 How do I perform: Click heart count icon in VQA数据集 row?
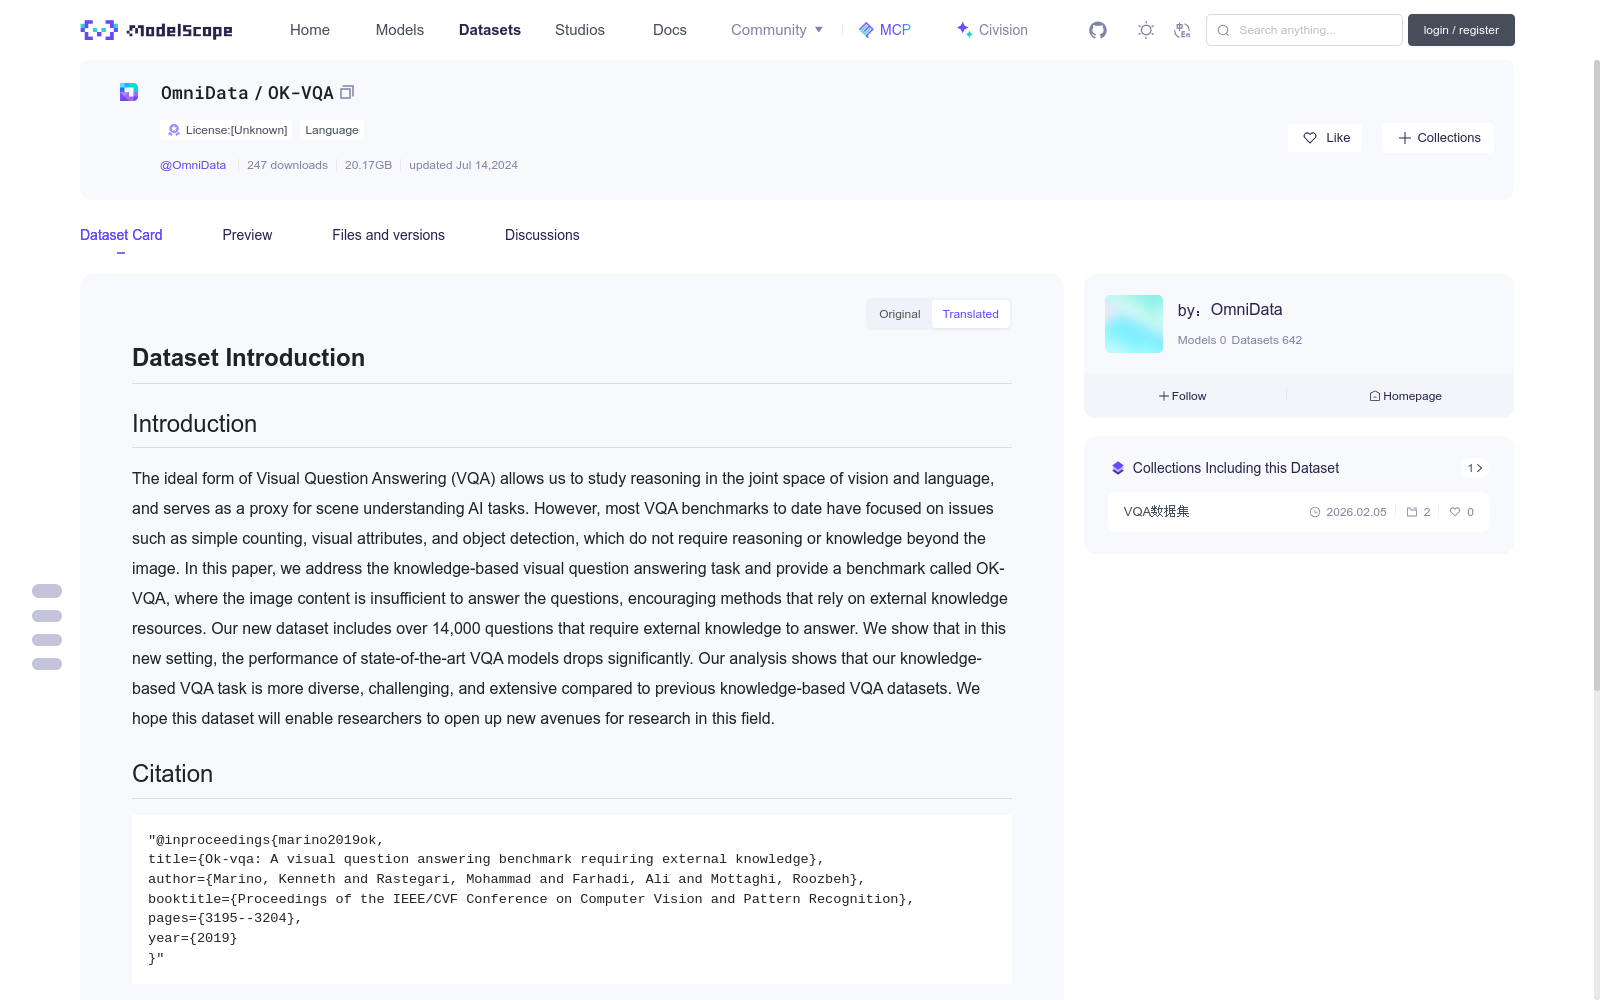pos(1455,512)
